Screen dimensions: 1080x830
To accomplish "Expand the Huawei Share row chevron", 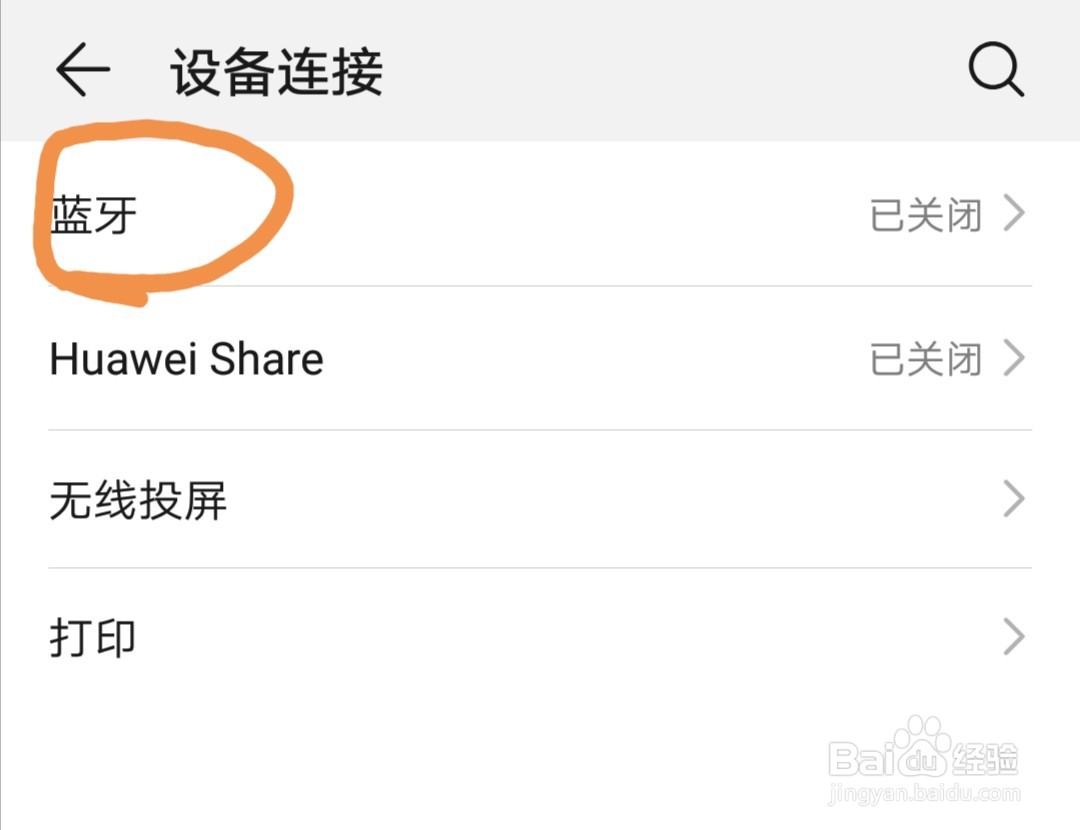I will [1014, 358].
